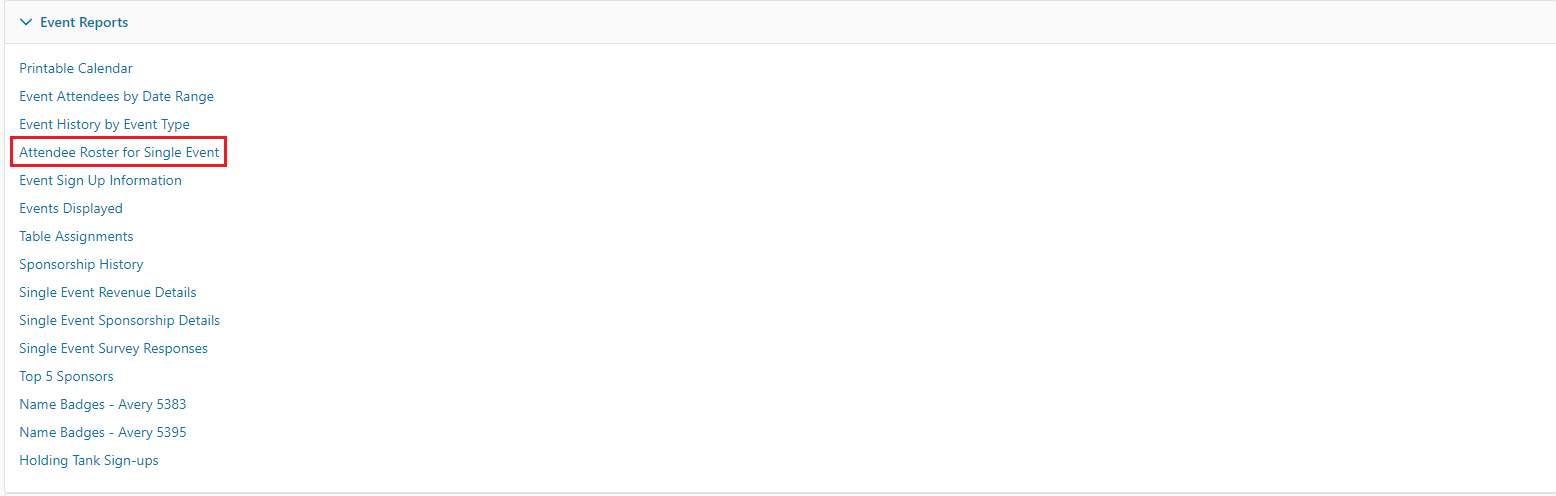Open the Top 5 Sponsors report
The width and height of the screenshot is (1556, 496).
(66, 376)
